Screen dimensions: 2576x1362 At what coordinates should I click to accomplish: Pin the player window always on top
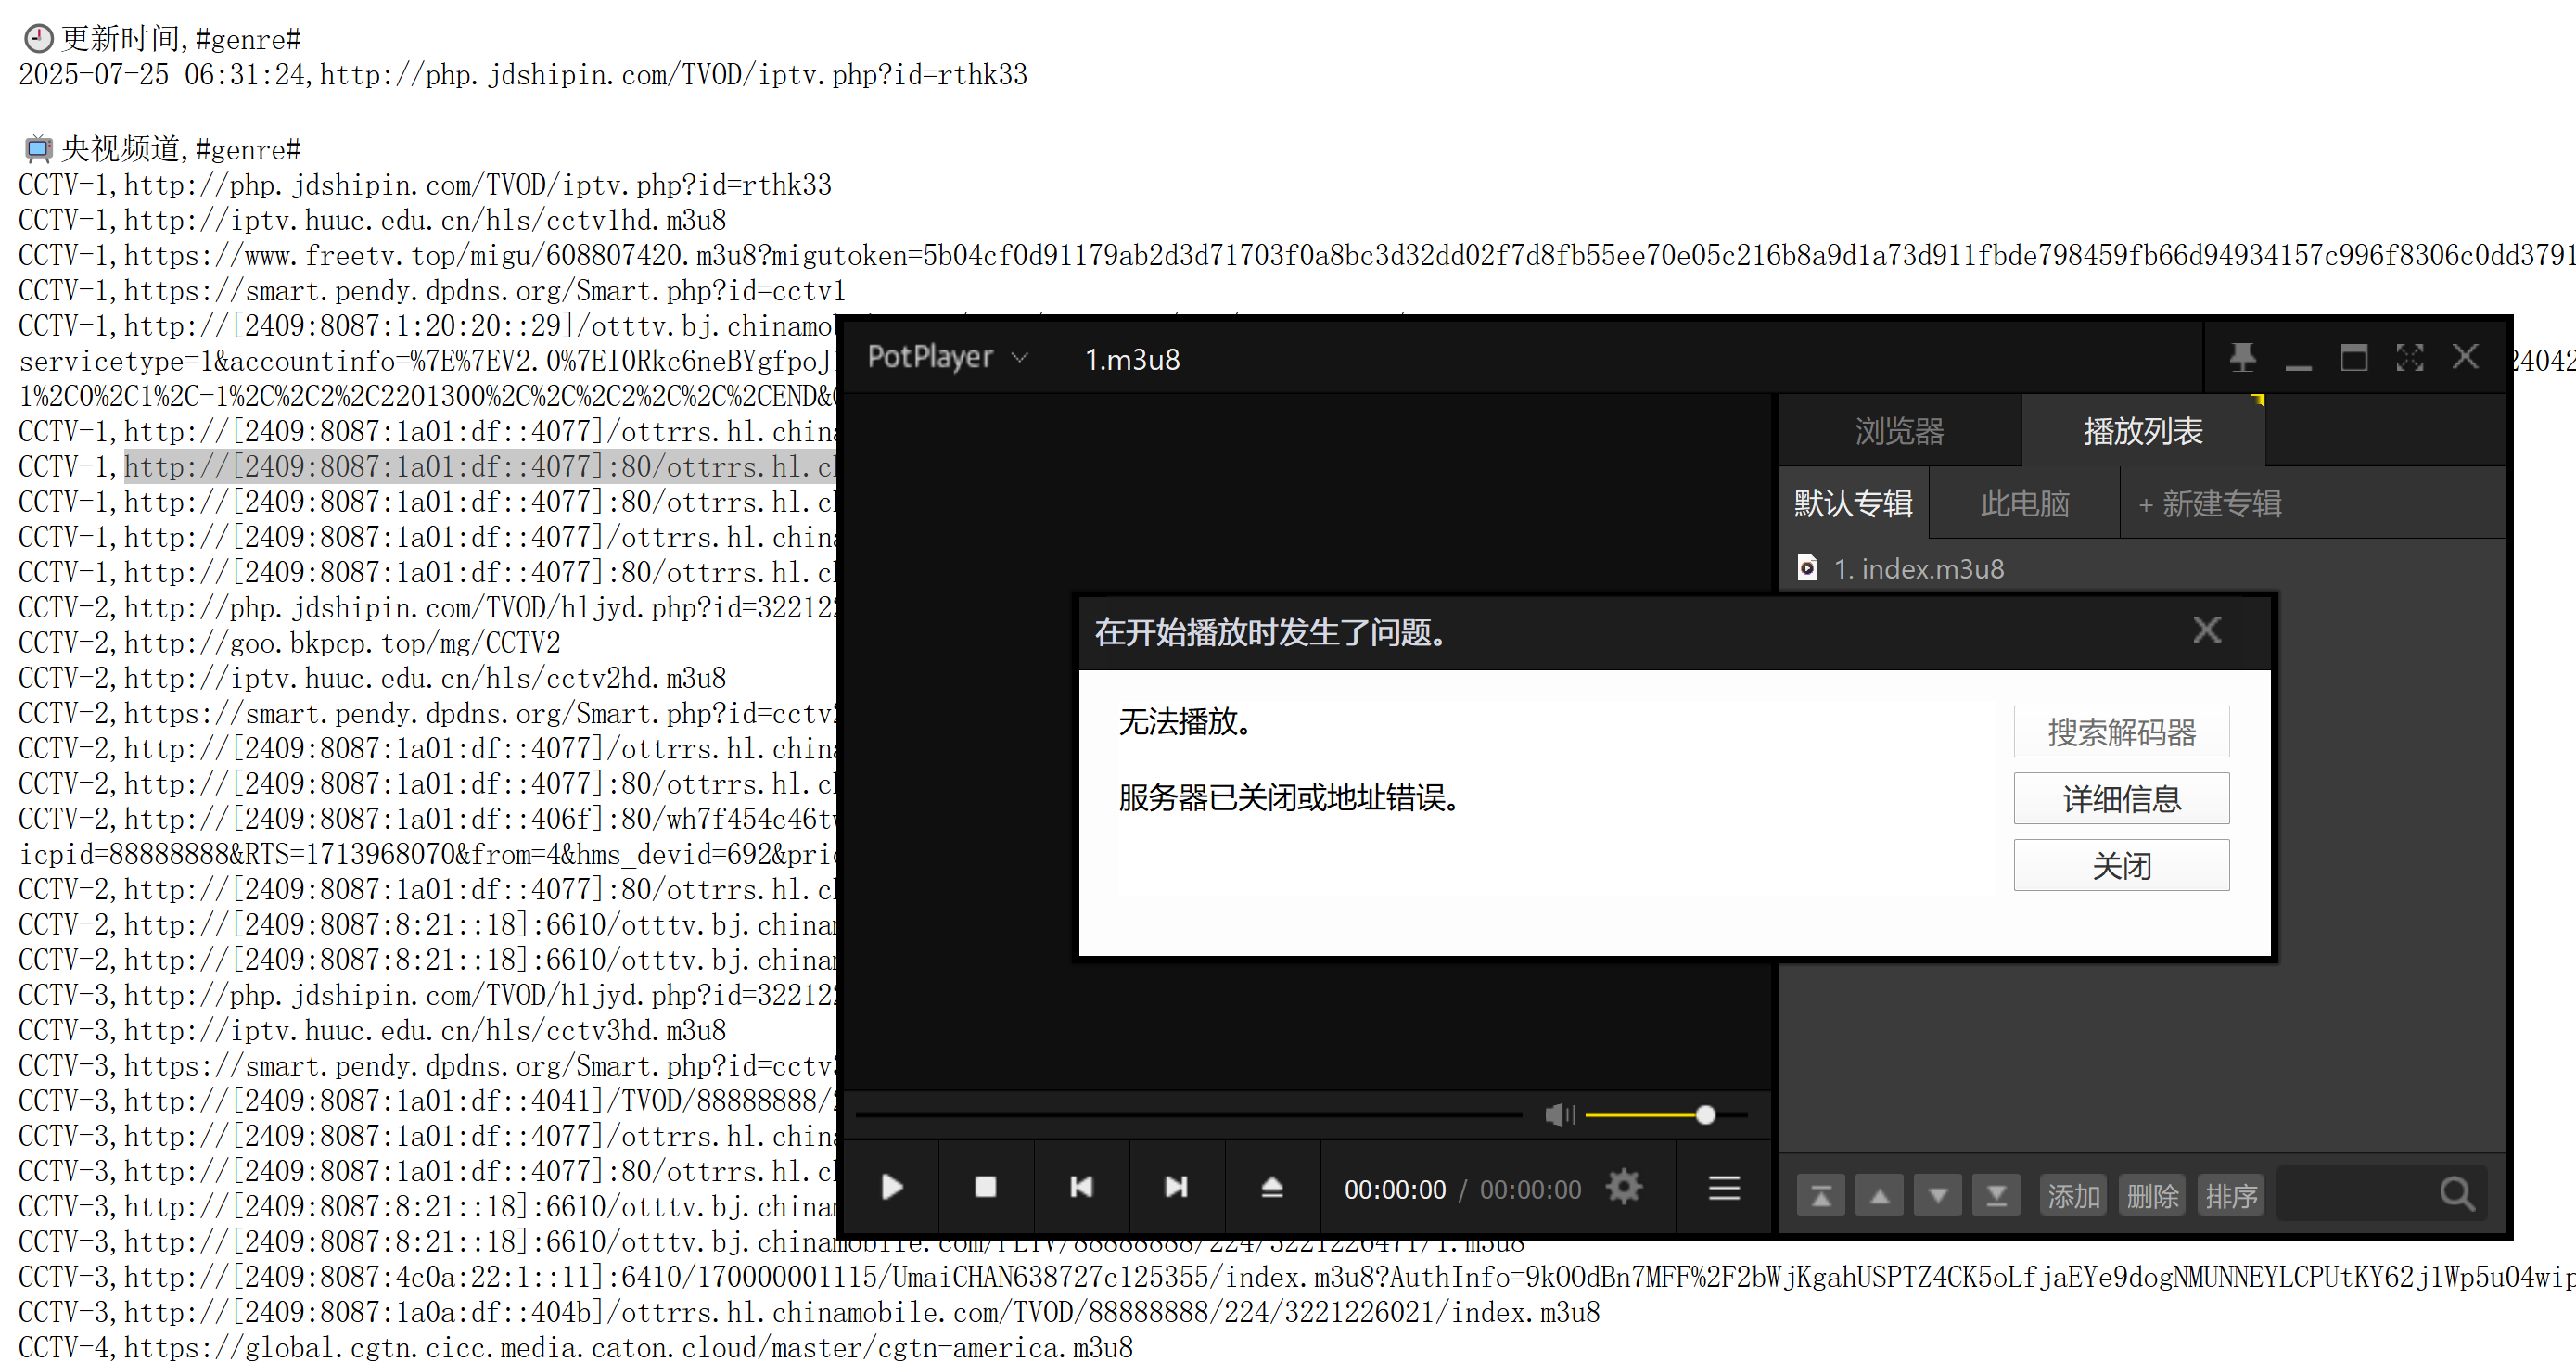pos(2243,357)
